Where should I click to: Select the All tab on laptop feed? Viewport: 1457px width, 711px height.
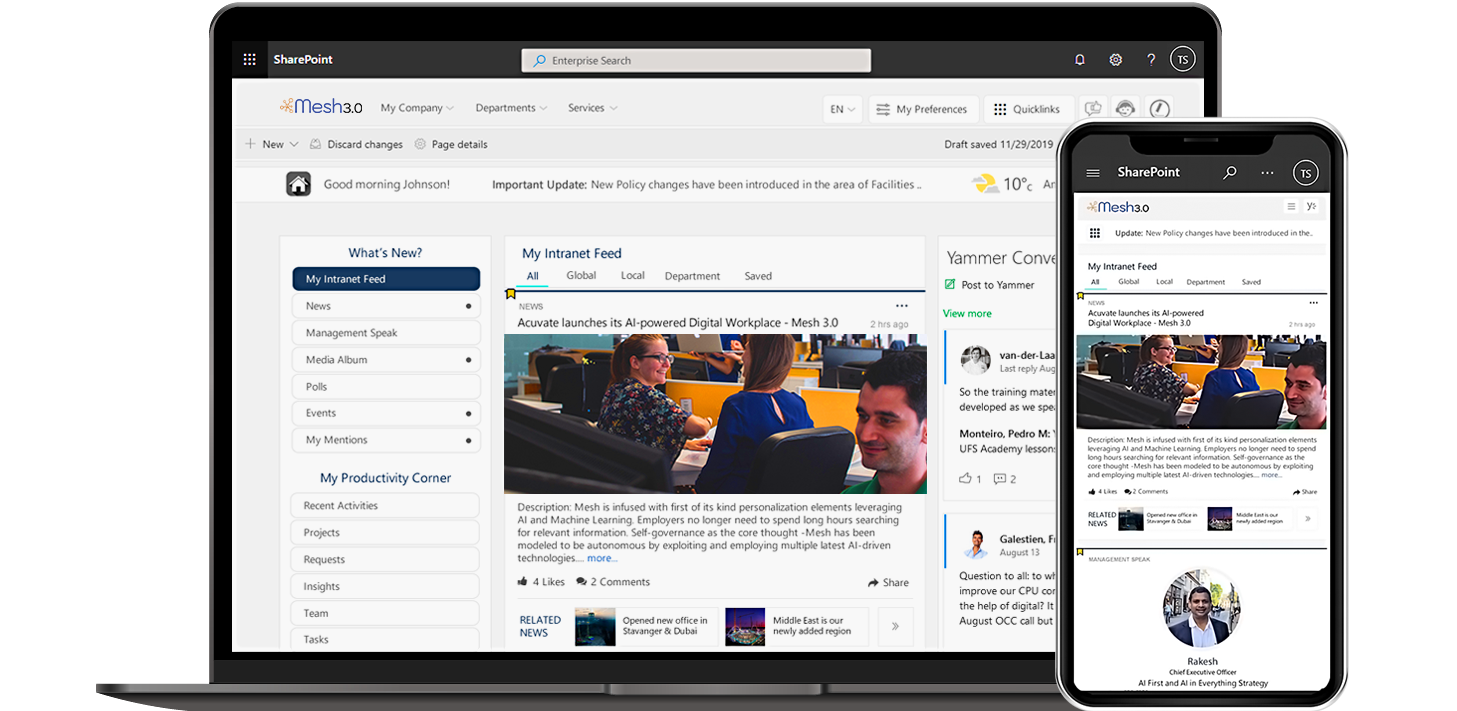coord(533,276)
